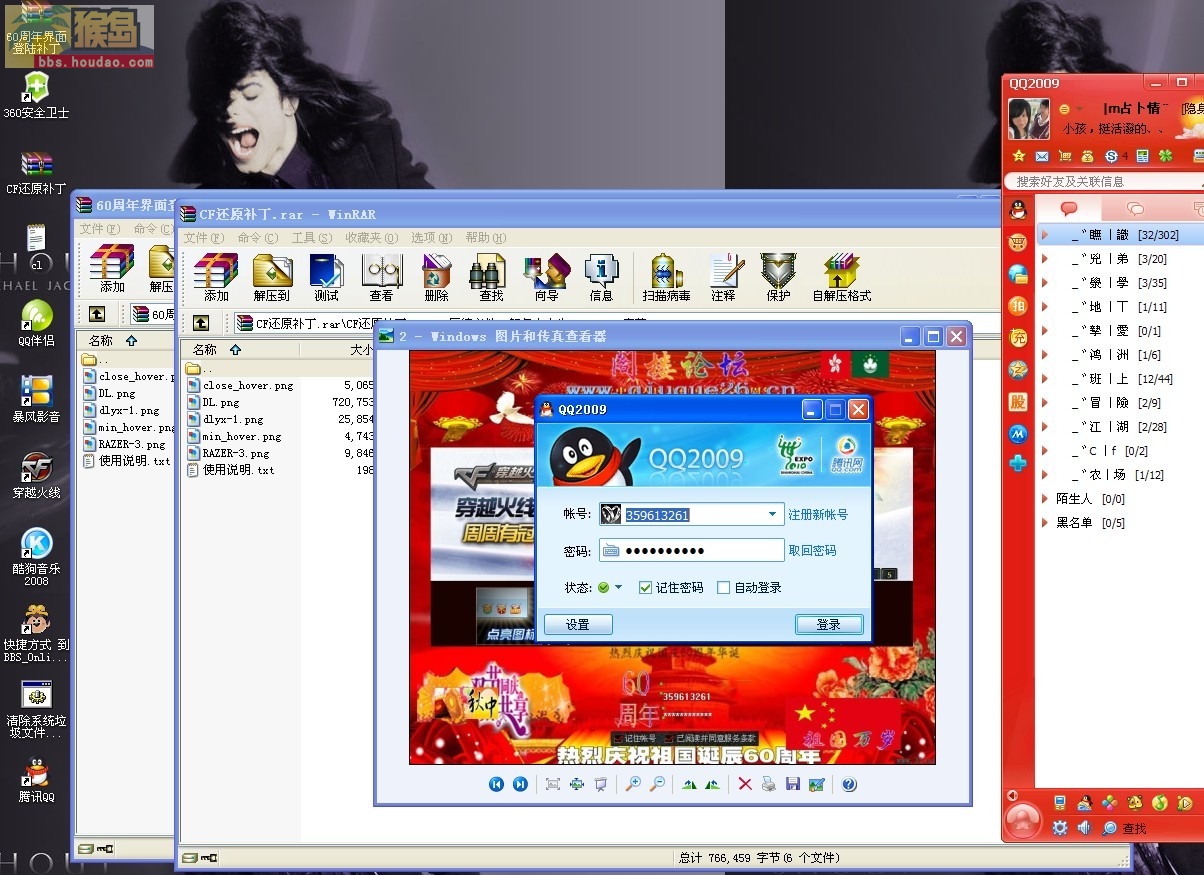Click the 名称 column header in CF还原补丁 WinRAR
Viewport: 1204px width, 875px height.
point(239,350)
